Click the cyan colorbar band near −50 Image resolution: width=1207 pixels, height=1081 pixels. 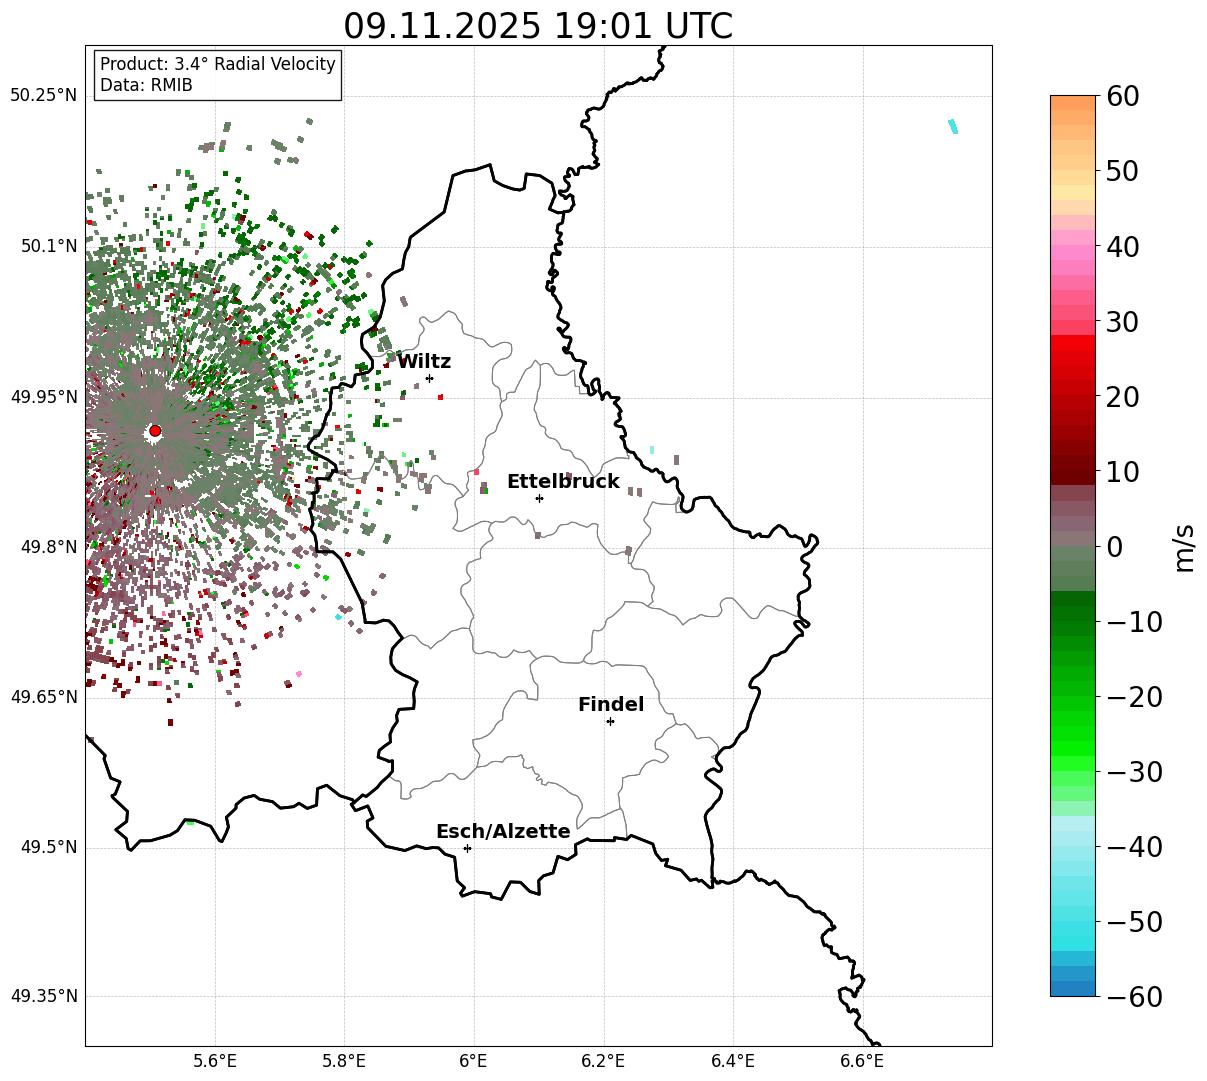[1073, 927]
